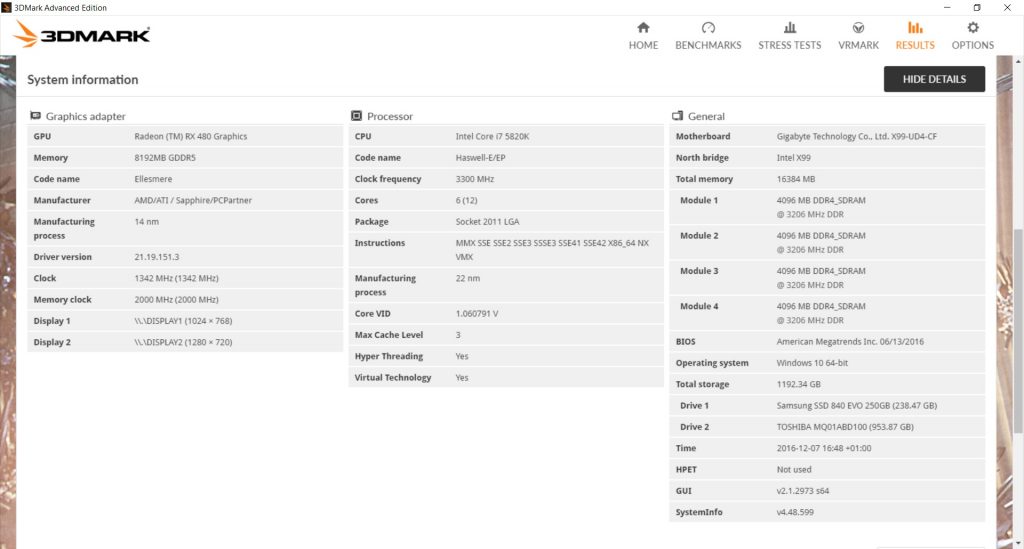Open the Stress Tests chart icon

pos(790,27)
